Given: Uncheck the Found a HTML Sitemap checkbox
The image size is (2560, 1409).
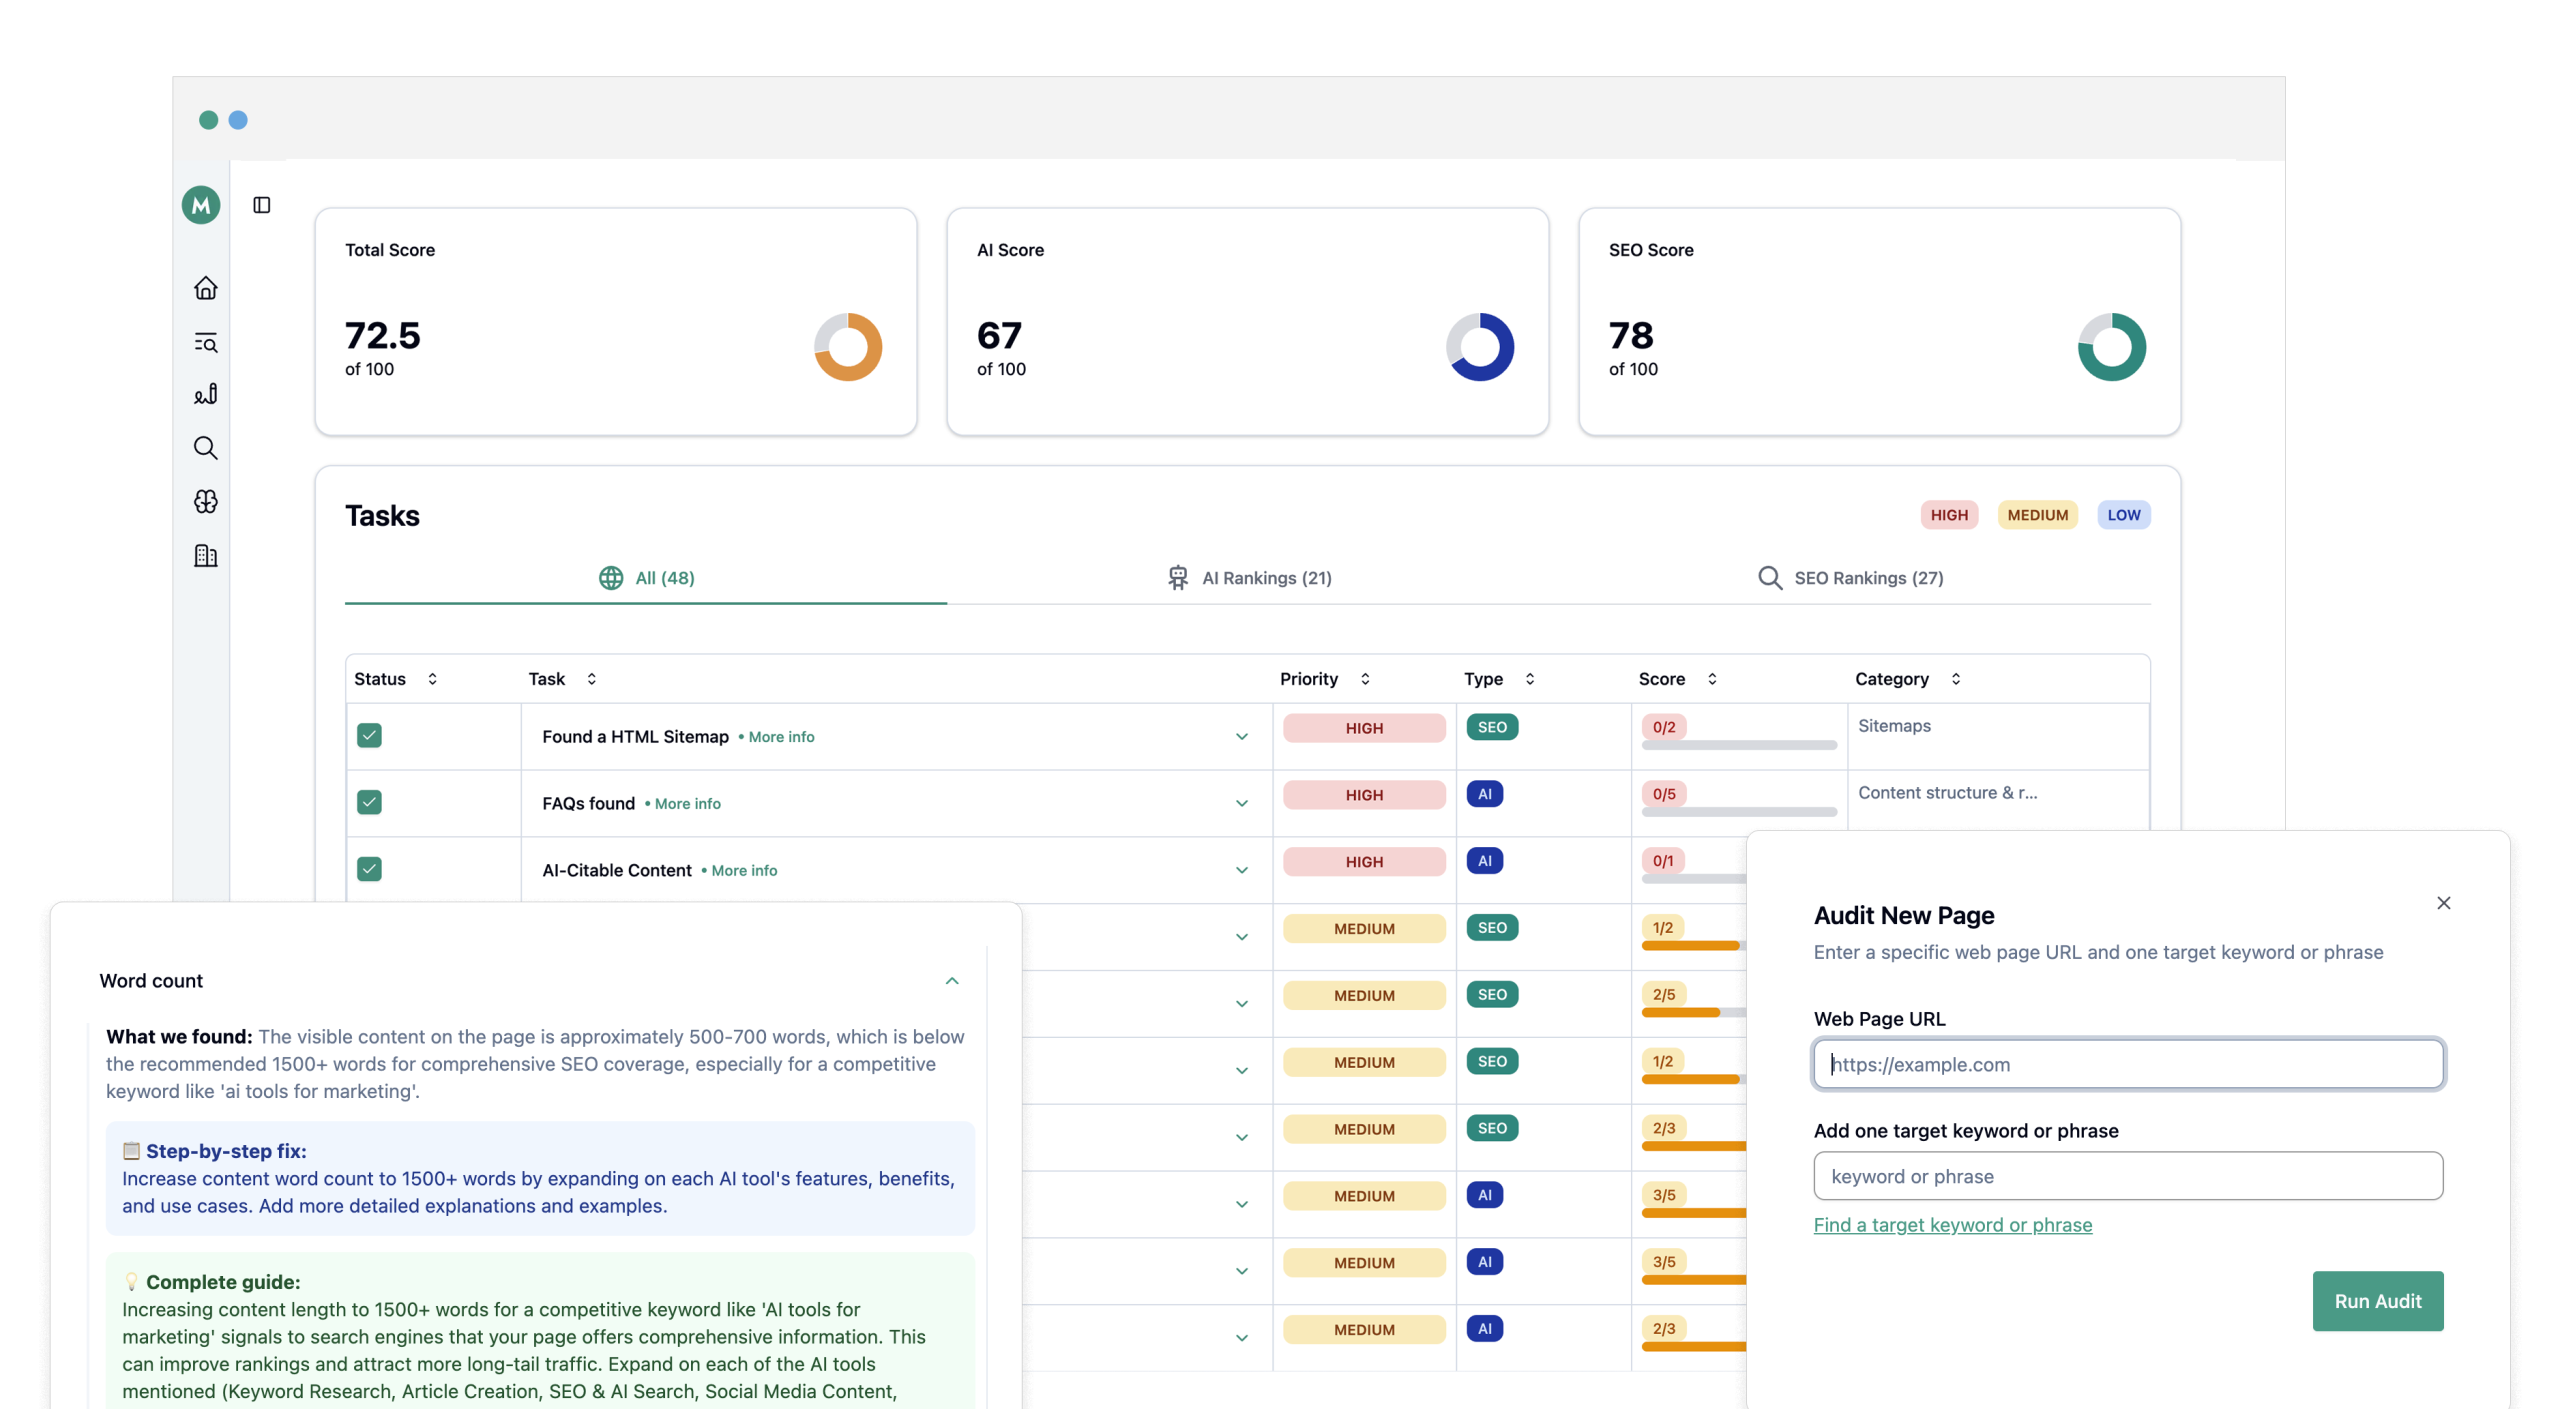Looking at the screenshot, I should click(x=369, y=735).
